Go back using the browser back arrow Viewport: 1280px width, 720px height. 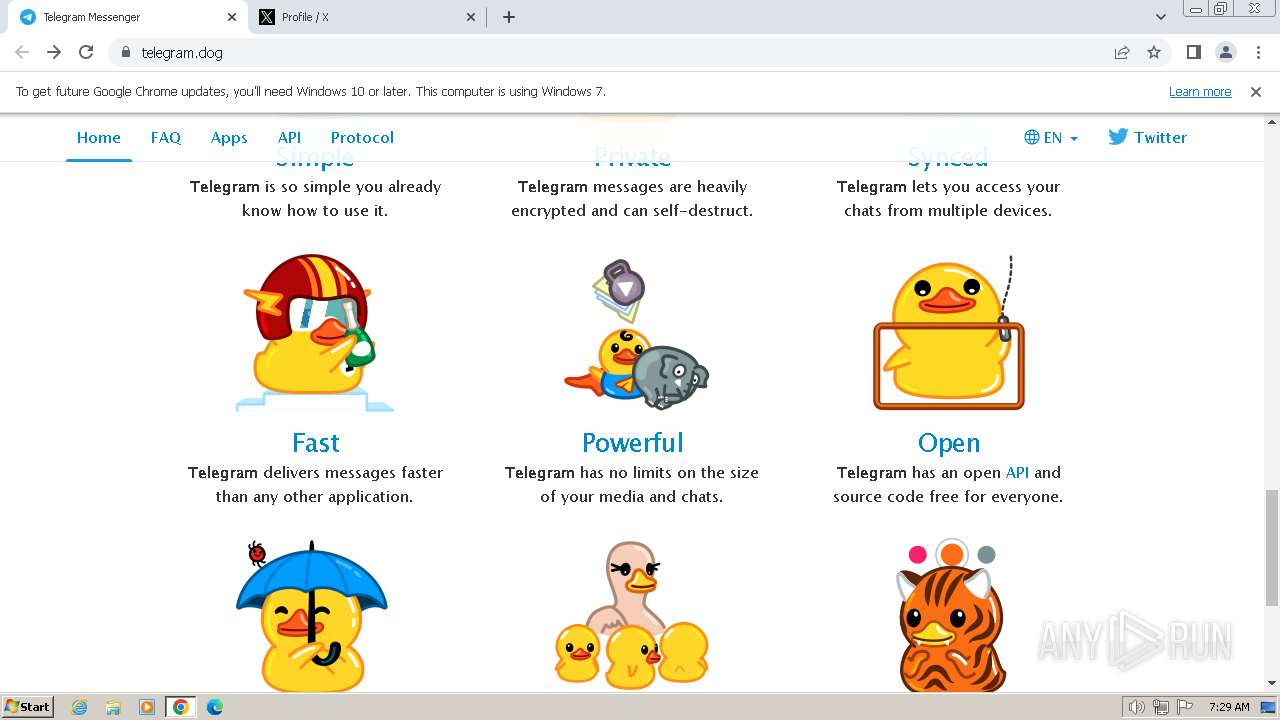coord(22,52)
